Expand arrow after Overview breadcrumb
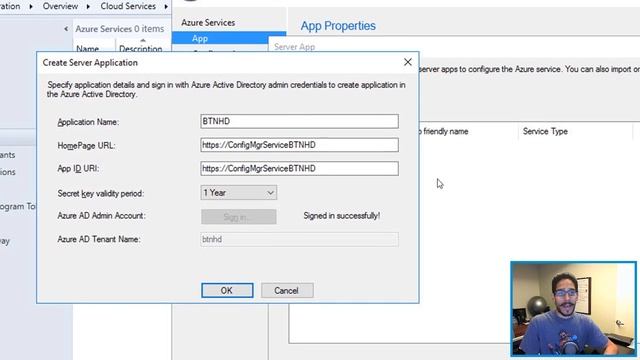Viewport: 640px width, 360px height. click(88, 7)
